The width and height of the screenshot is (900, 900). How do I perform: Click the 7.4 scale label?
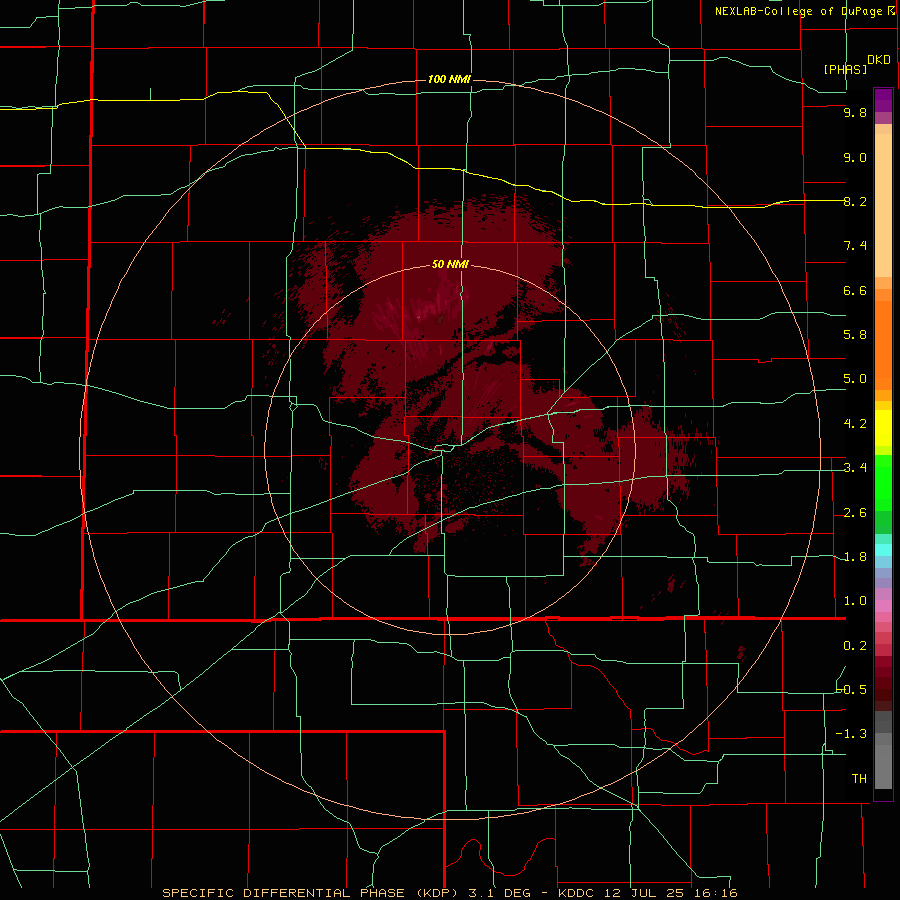coord(855,246)
